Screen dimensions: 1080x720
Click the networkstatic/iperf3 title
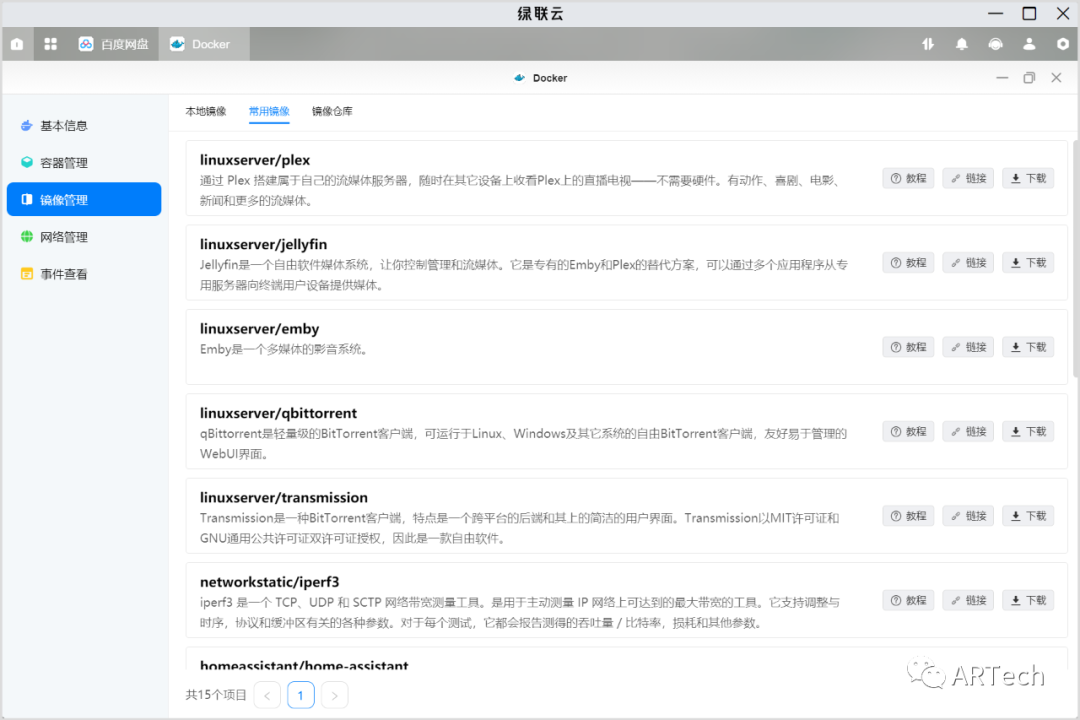[269, 582]
